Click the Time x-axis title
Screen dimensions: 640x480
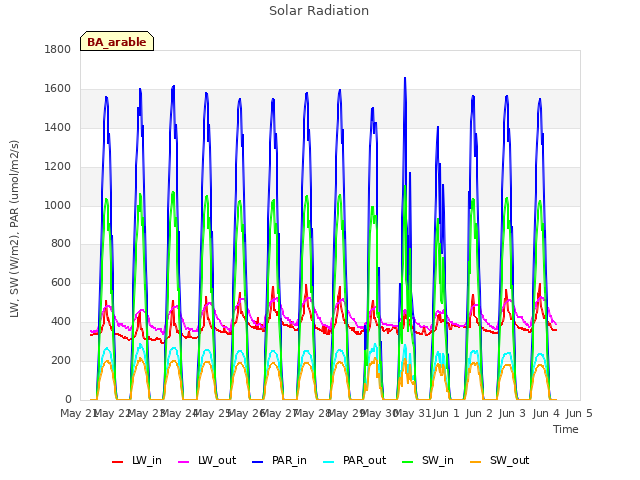[x=566, y=429]
